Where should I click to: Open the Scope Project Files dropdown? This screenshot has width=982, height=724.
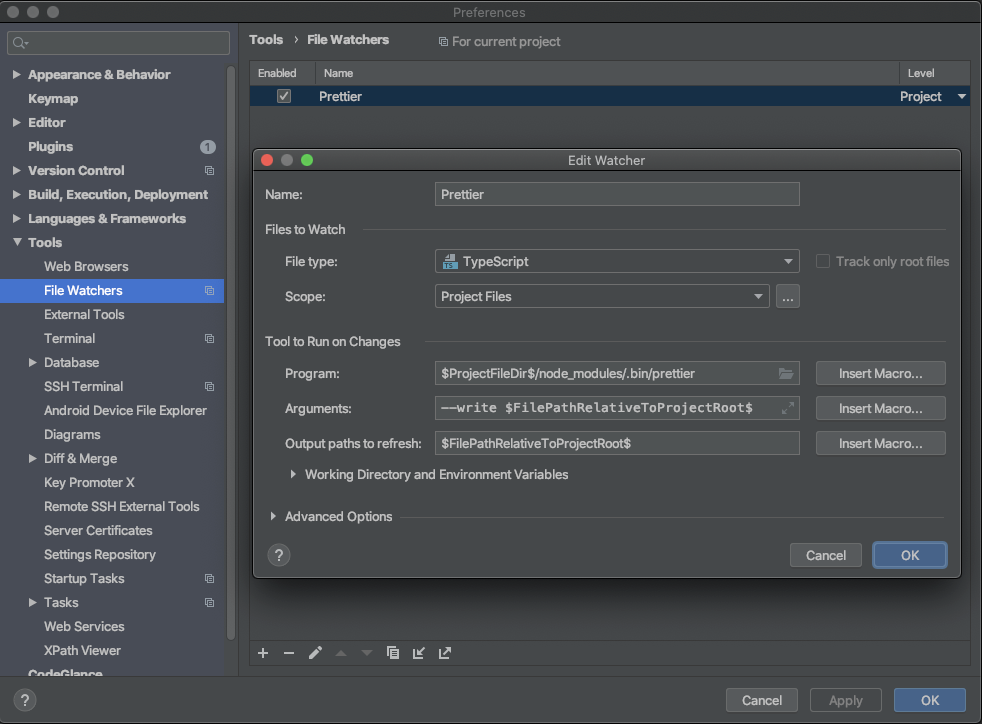[602, 296]
